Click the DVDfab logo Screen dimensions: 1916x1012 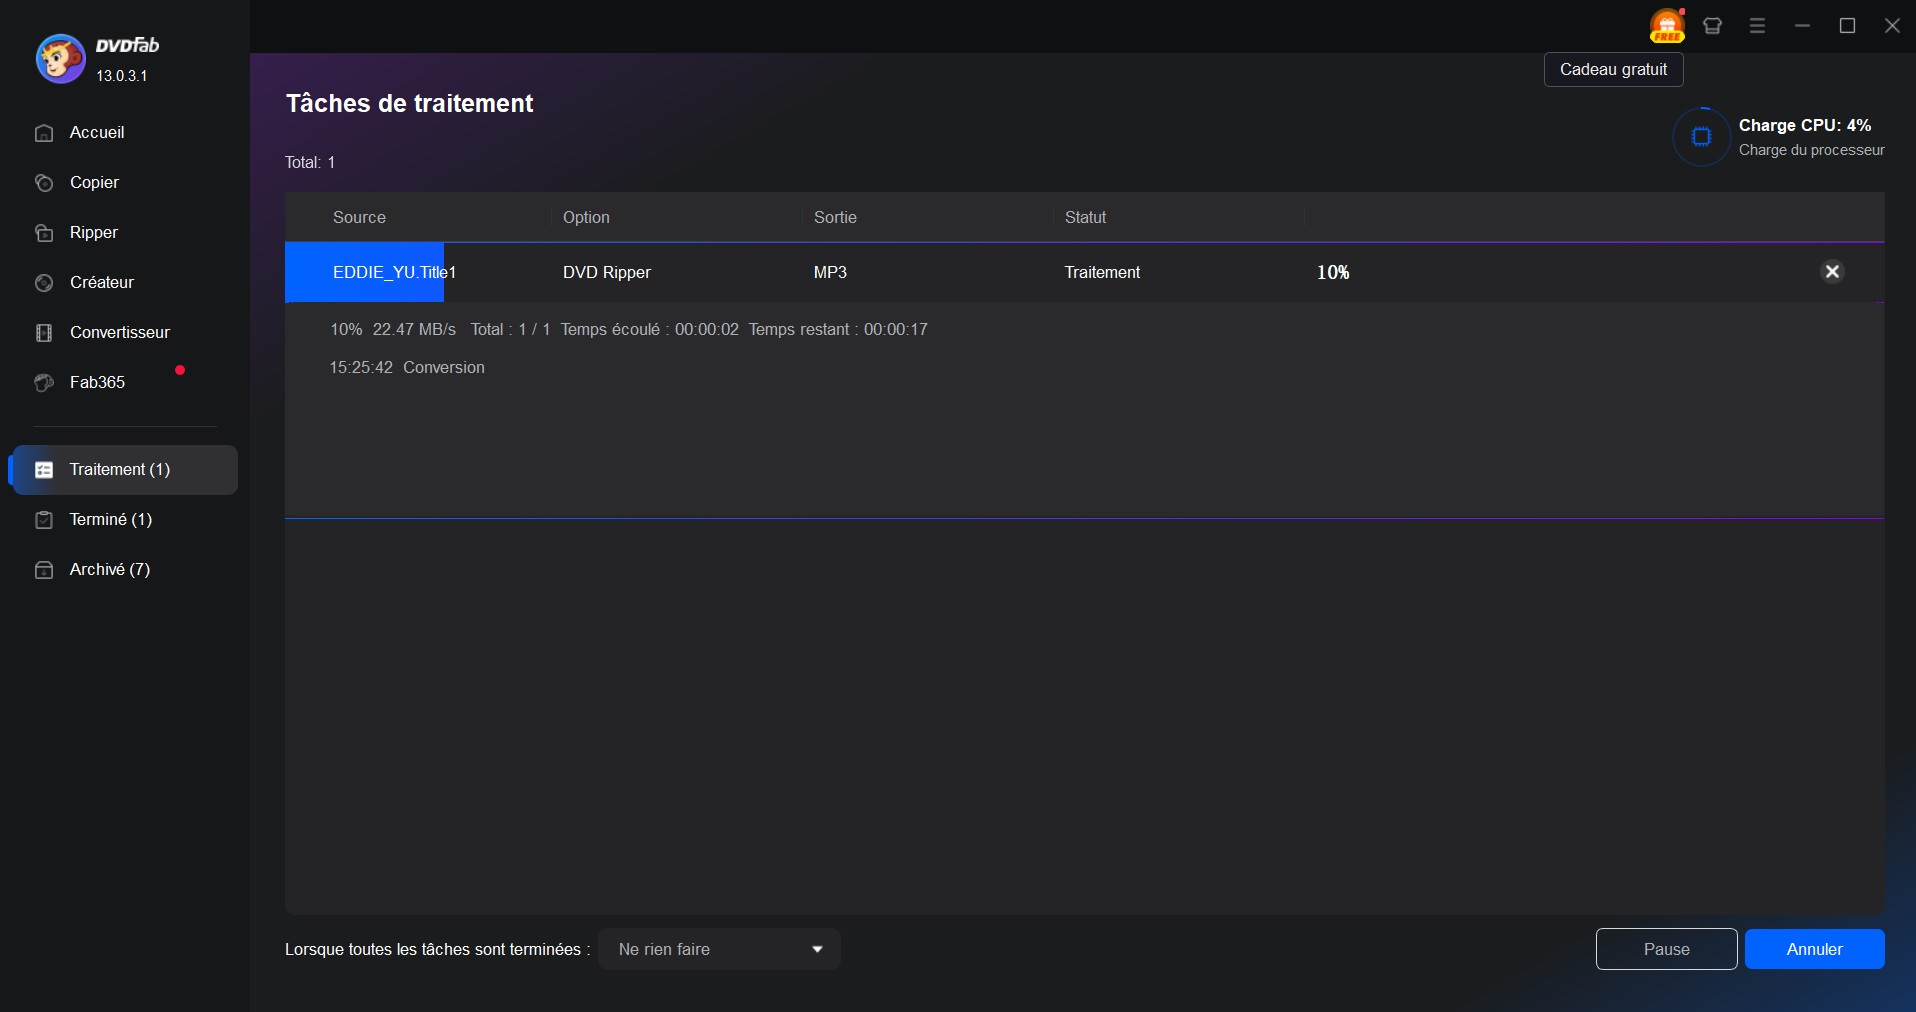[x=60, y=58]
